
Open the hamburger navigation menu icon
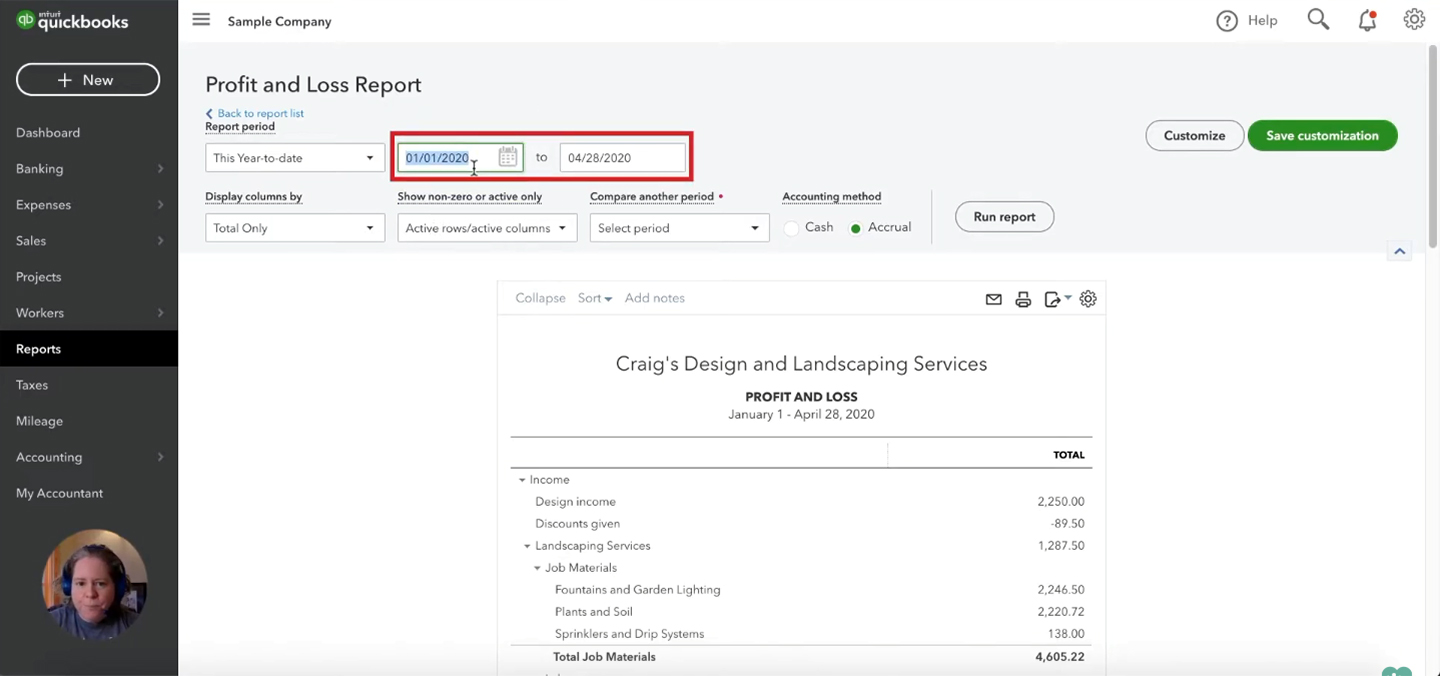pyautogui.click(x=201, y=20)
